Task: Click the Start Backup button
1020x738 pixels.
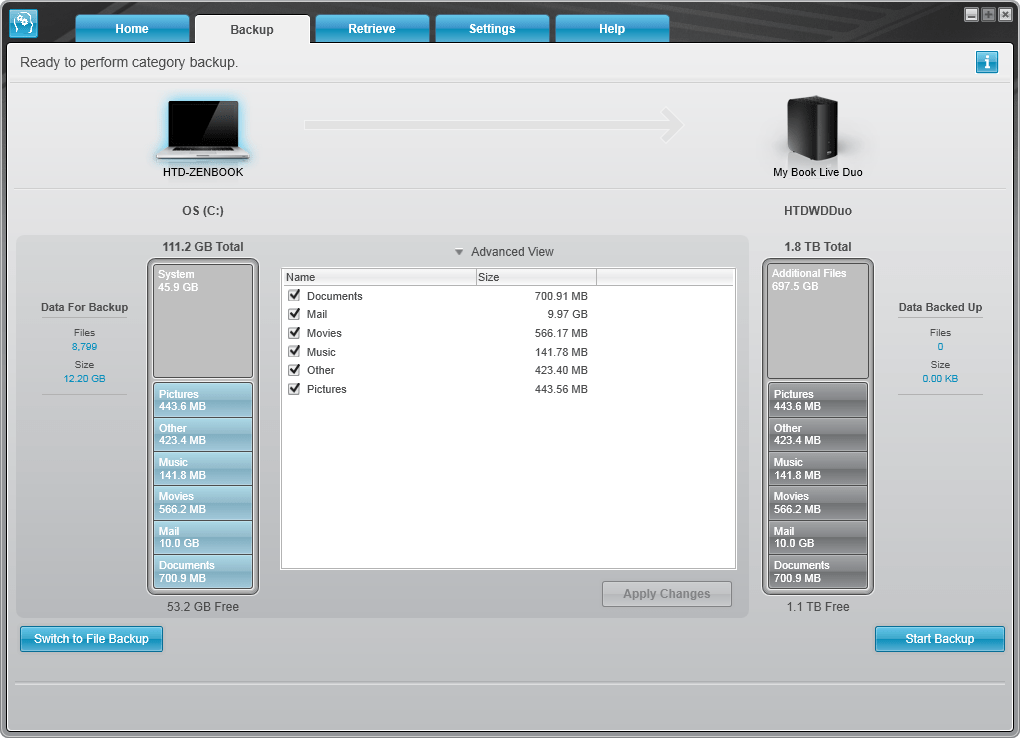Action: pyautogui.click(x=939, y=639)
